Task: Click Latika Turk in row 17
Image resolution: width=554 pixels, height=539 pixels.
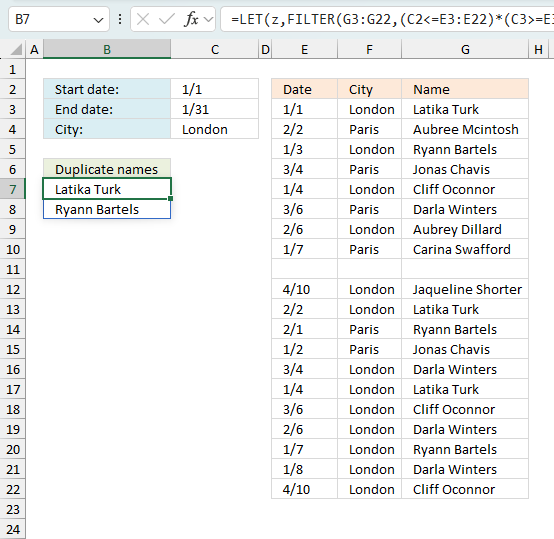Action: pyautogui.click(x=465, y=390)
